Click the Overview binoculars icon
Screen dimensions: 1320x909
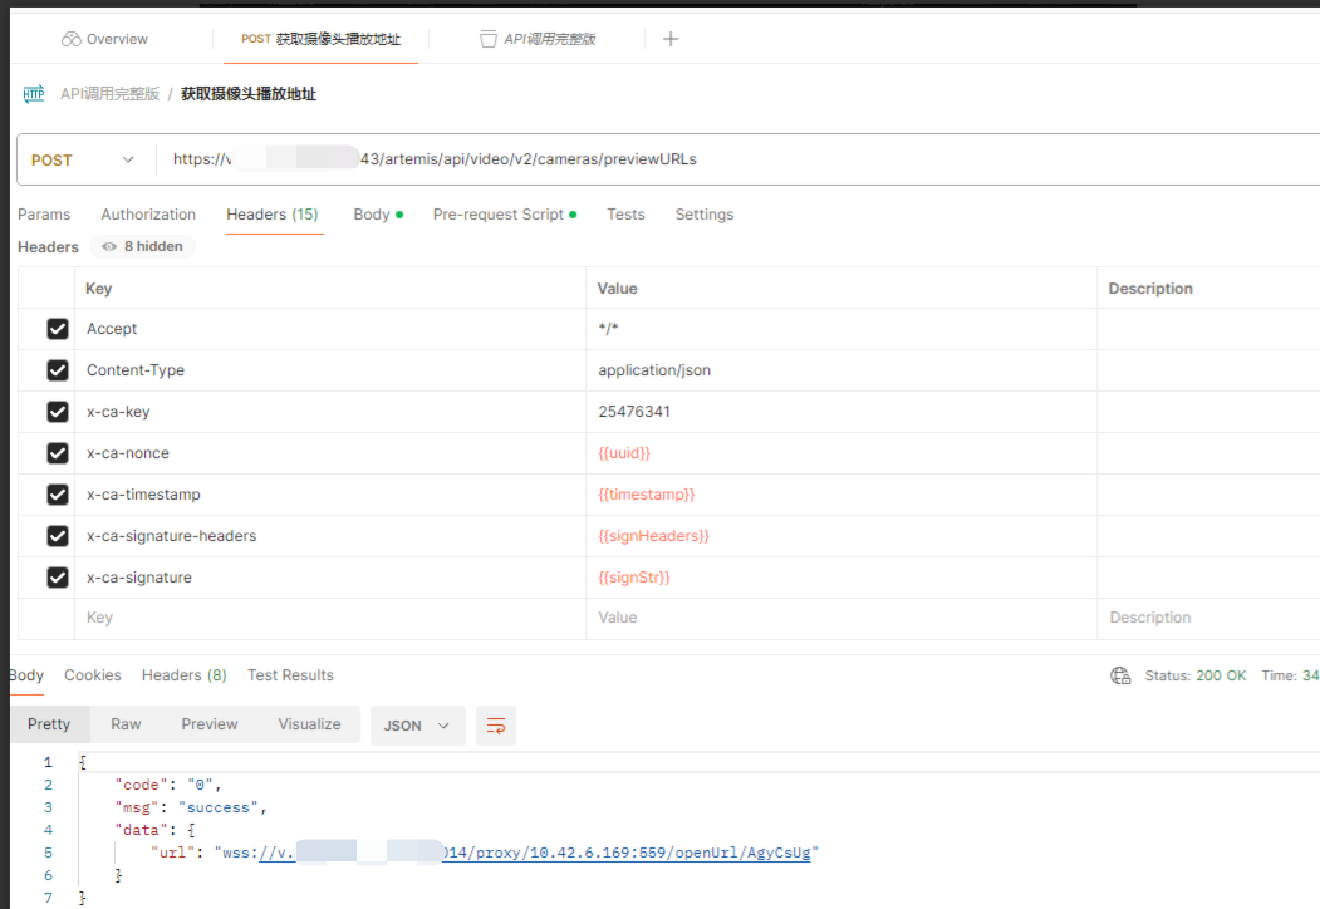(71, 39)
